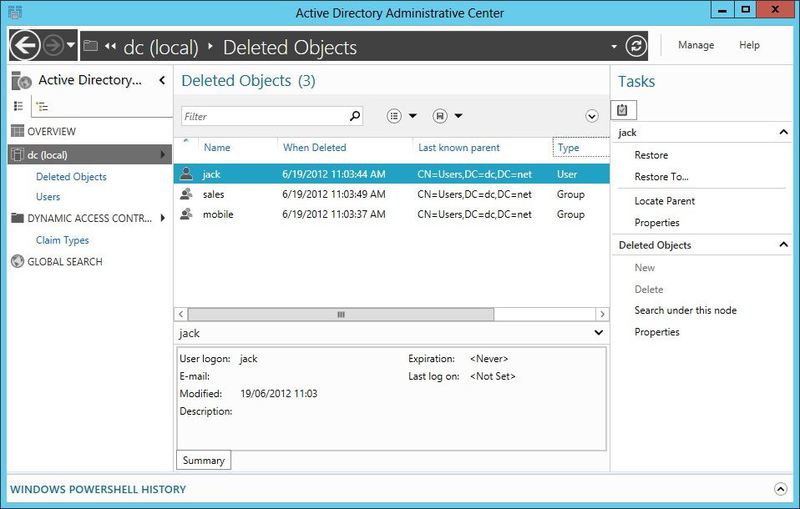Viewport: 800px width, 509px height.
Task: Click the column list view options icon
Action: tap(394, 116)
